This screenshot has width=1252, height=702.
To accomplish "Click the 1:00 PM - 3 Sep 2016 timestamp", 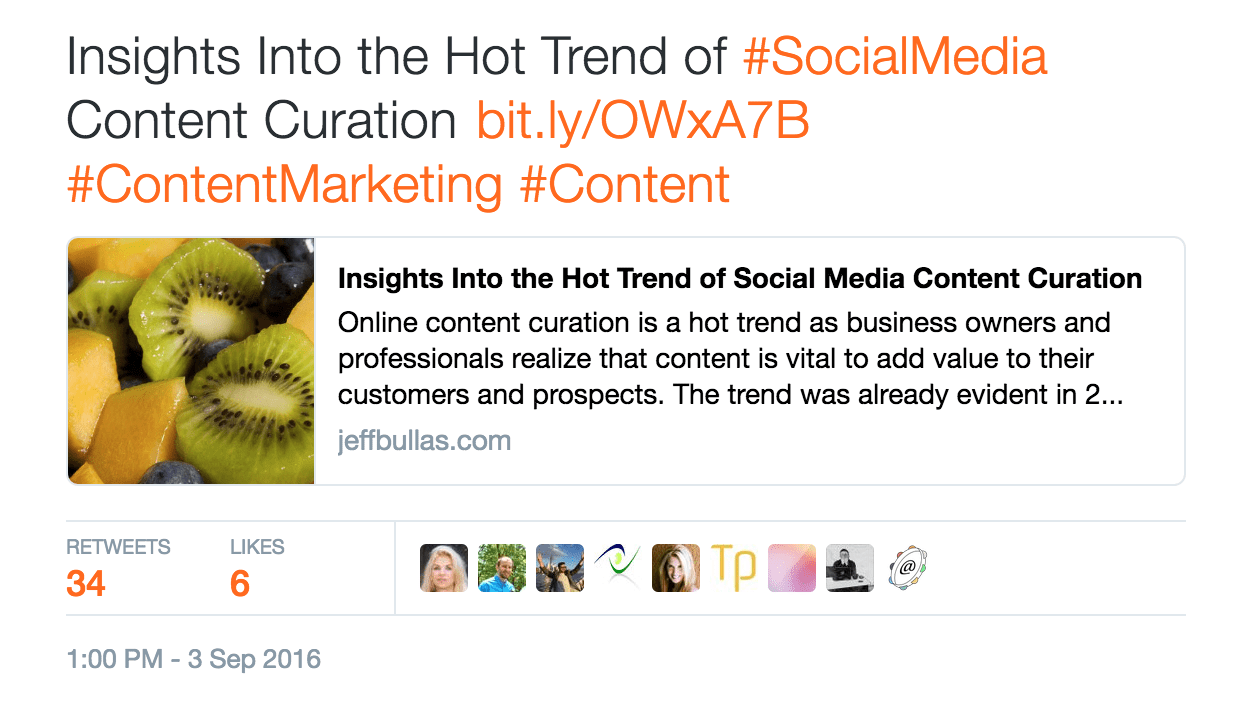I will pos(194,660).
